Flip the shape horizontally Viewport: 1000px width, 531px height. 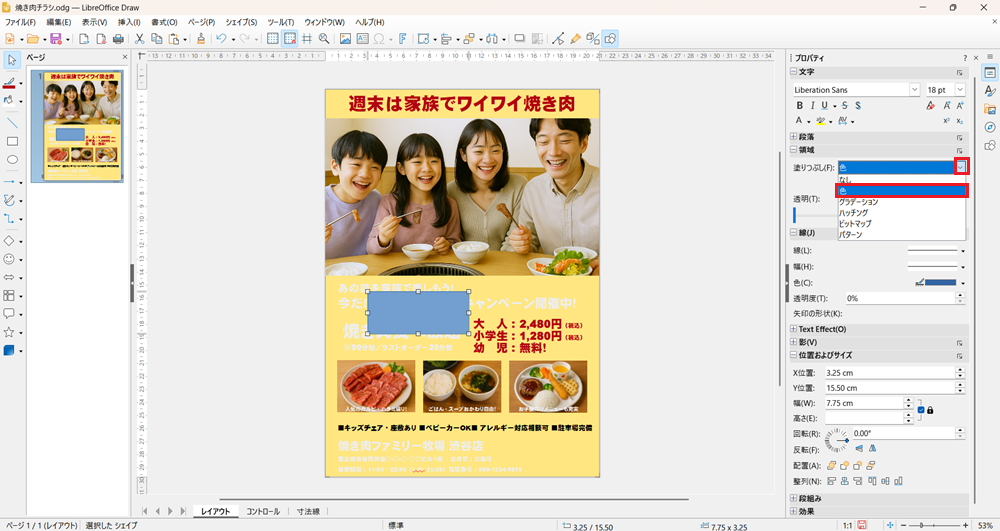click(872, 449)
